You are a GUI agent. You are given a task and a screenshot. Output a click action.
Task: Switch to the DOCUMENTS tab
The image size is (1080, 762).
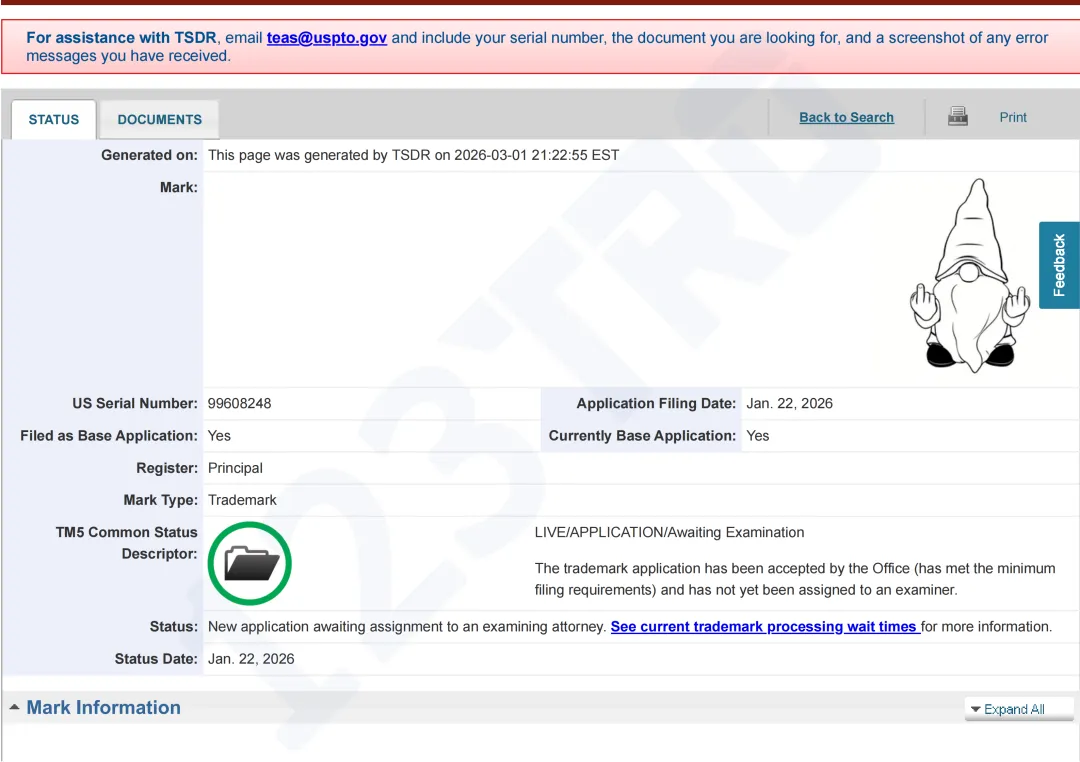coord(160,119)
